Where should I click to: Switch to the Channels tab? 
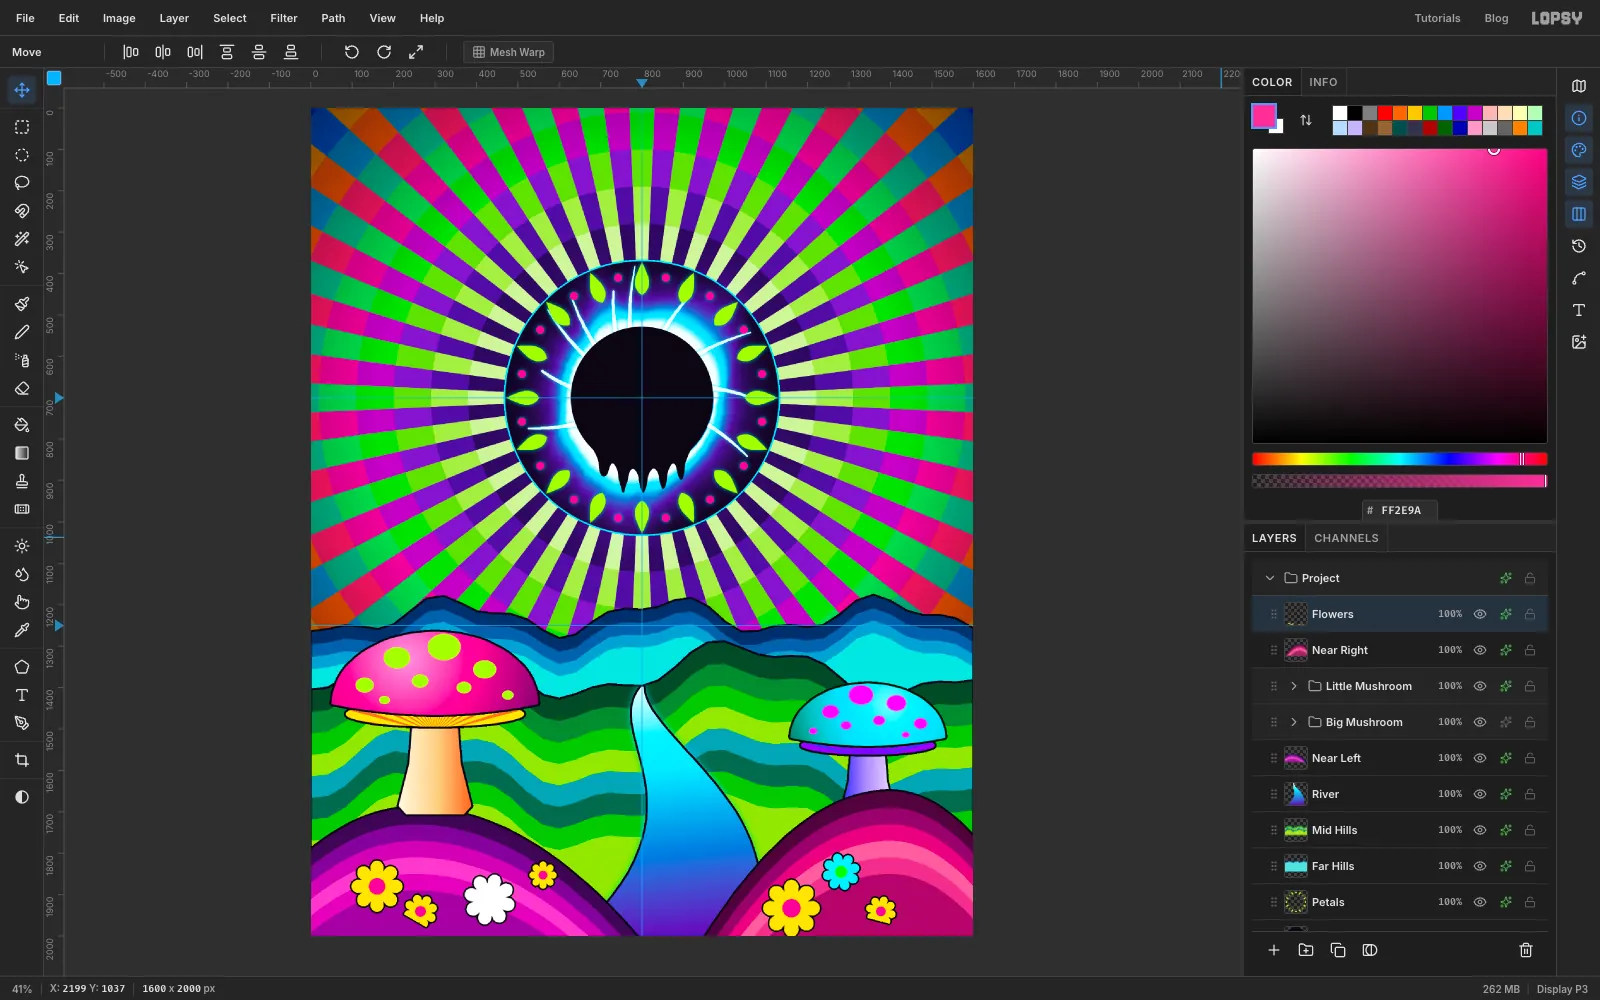1346,538
